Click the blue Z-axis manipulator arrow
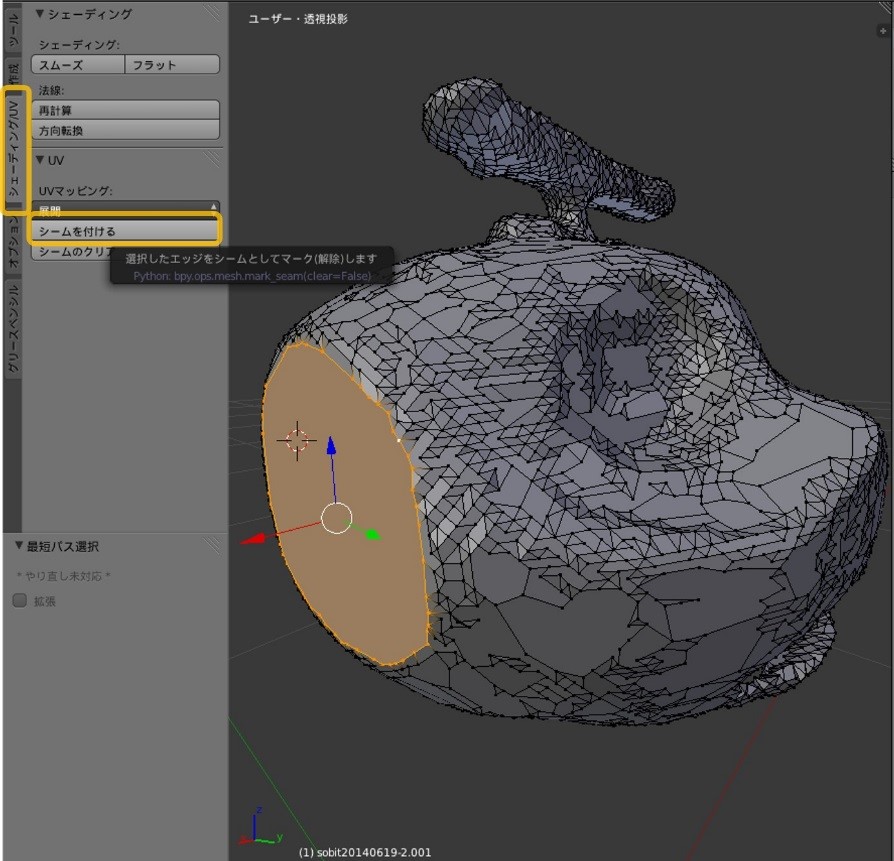The height and width of the screenshot is (861, 894). 331,448
